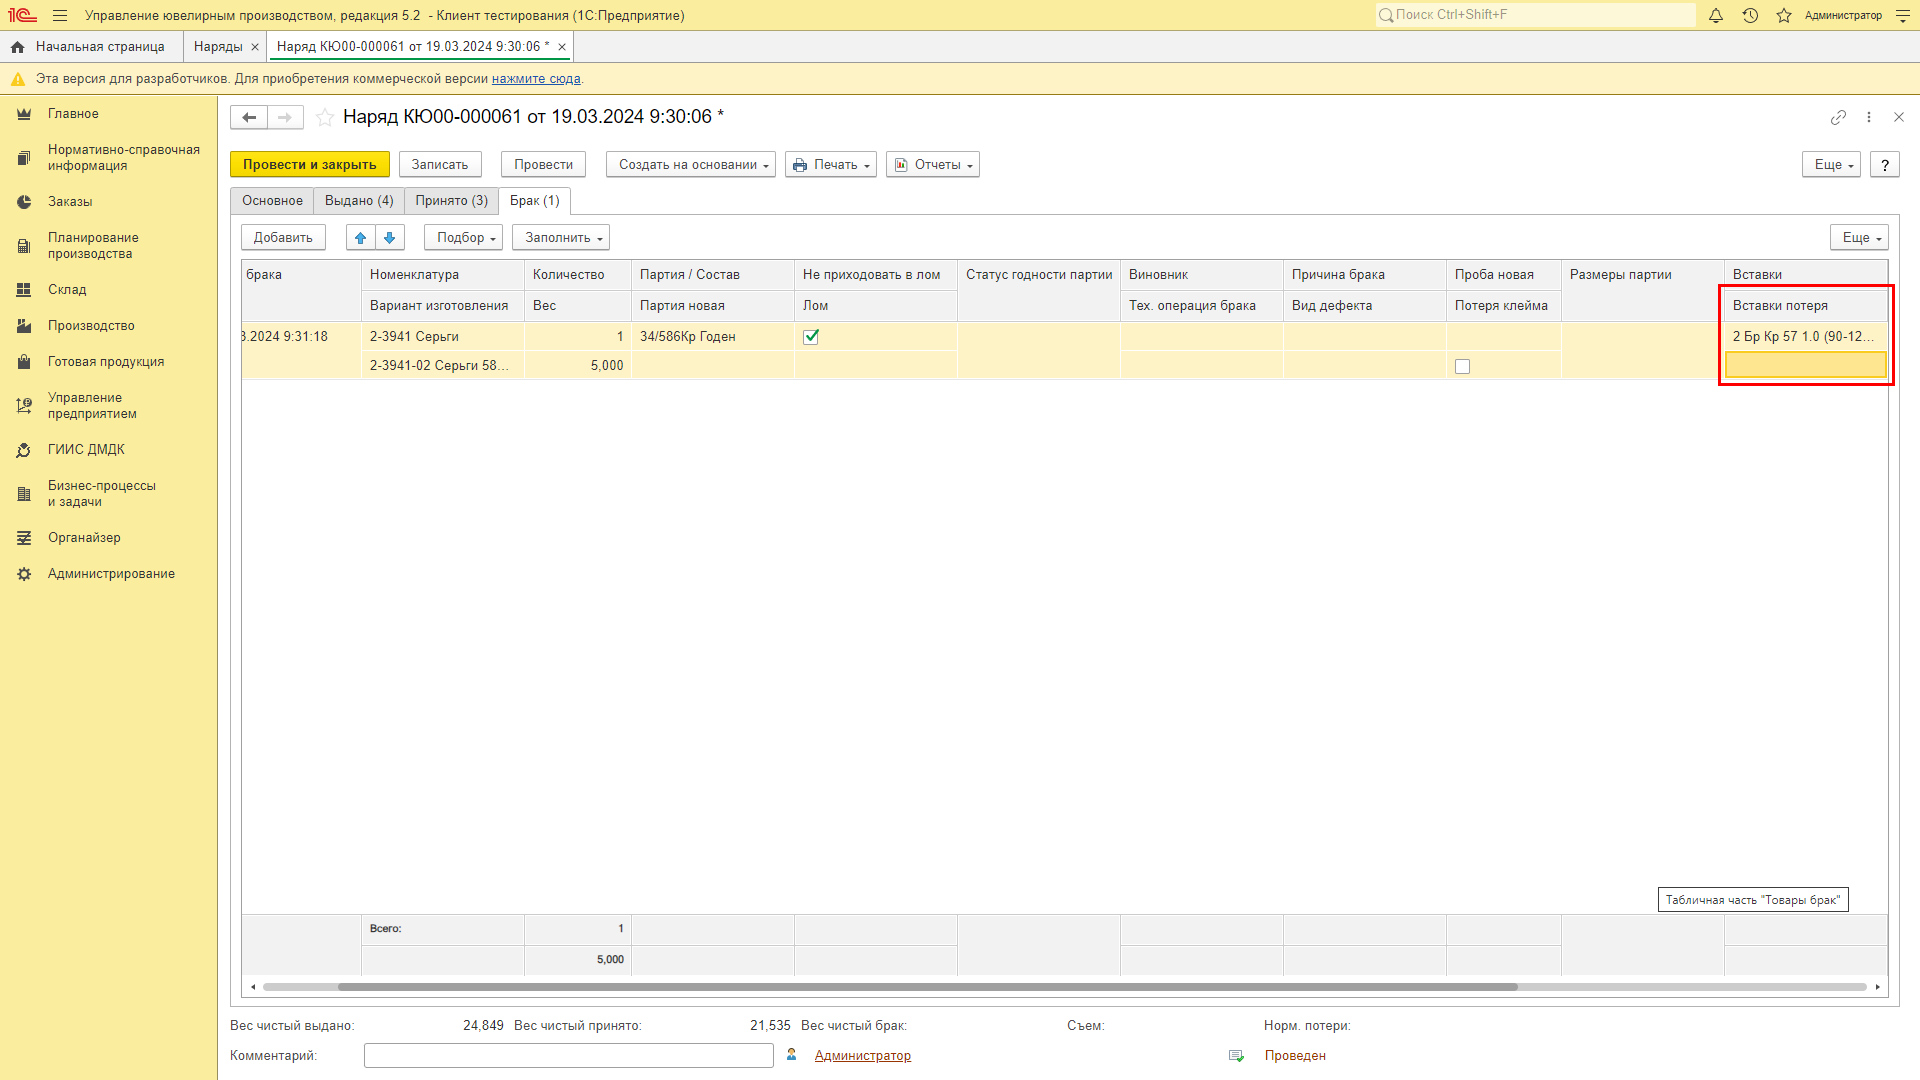Click the Органайзер sidebar icon
1920x1080 pixels.
[x=24, y=538]
